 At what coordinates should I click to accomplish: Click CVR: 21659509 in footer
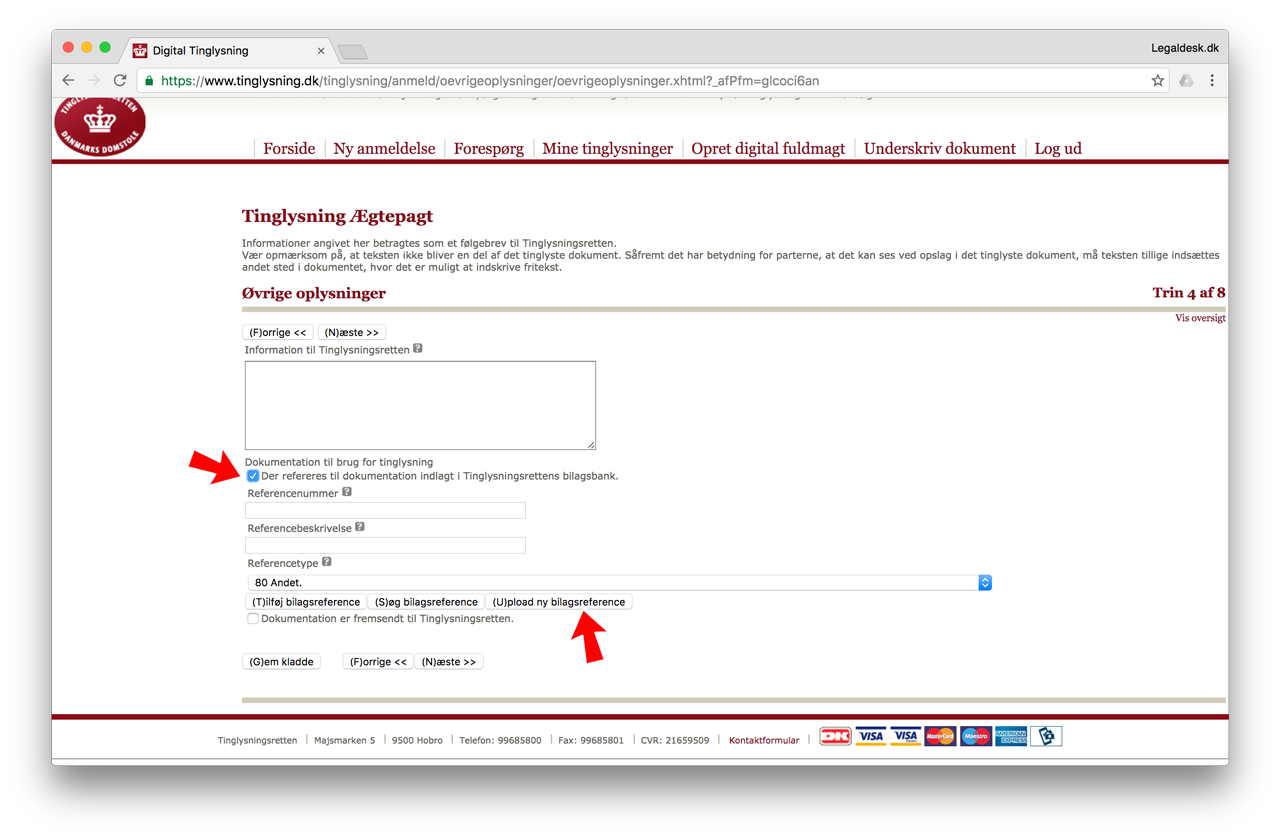coord(676,740)
